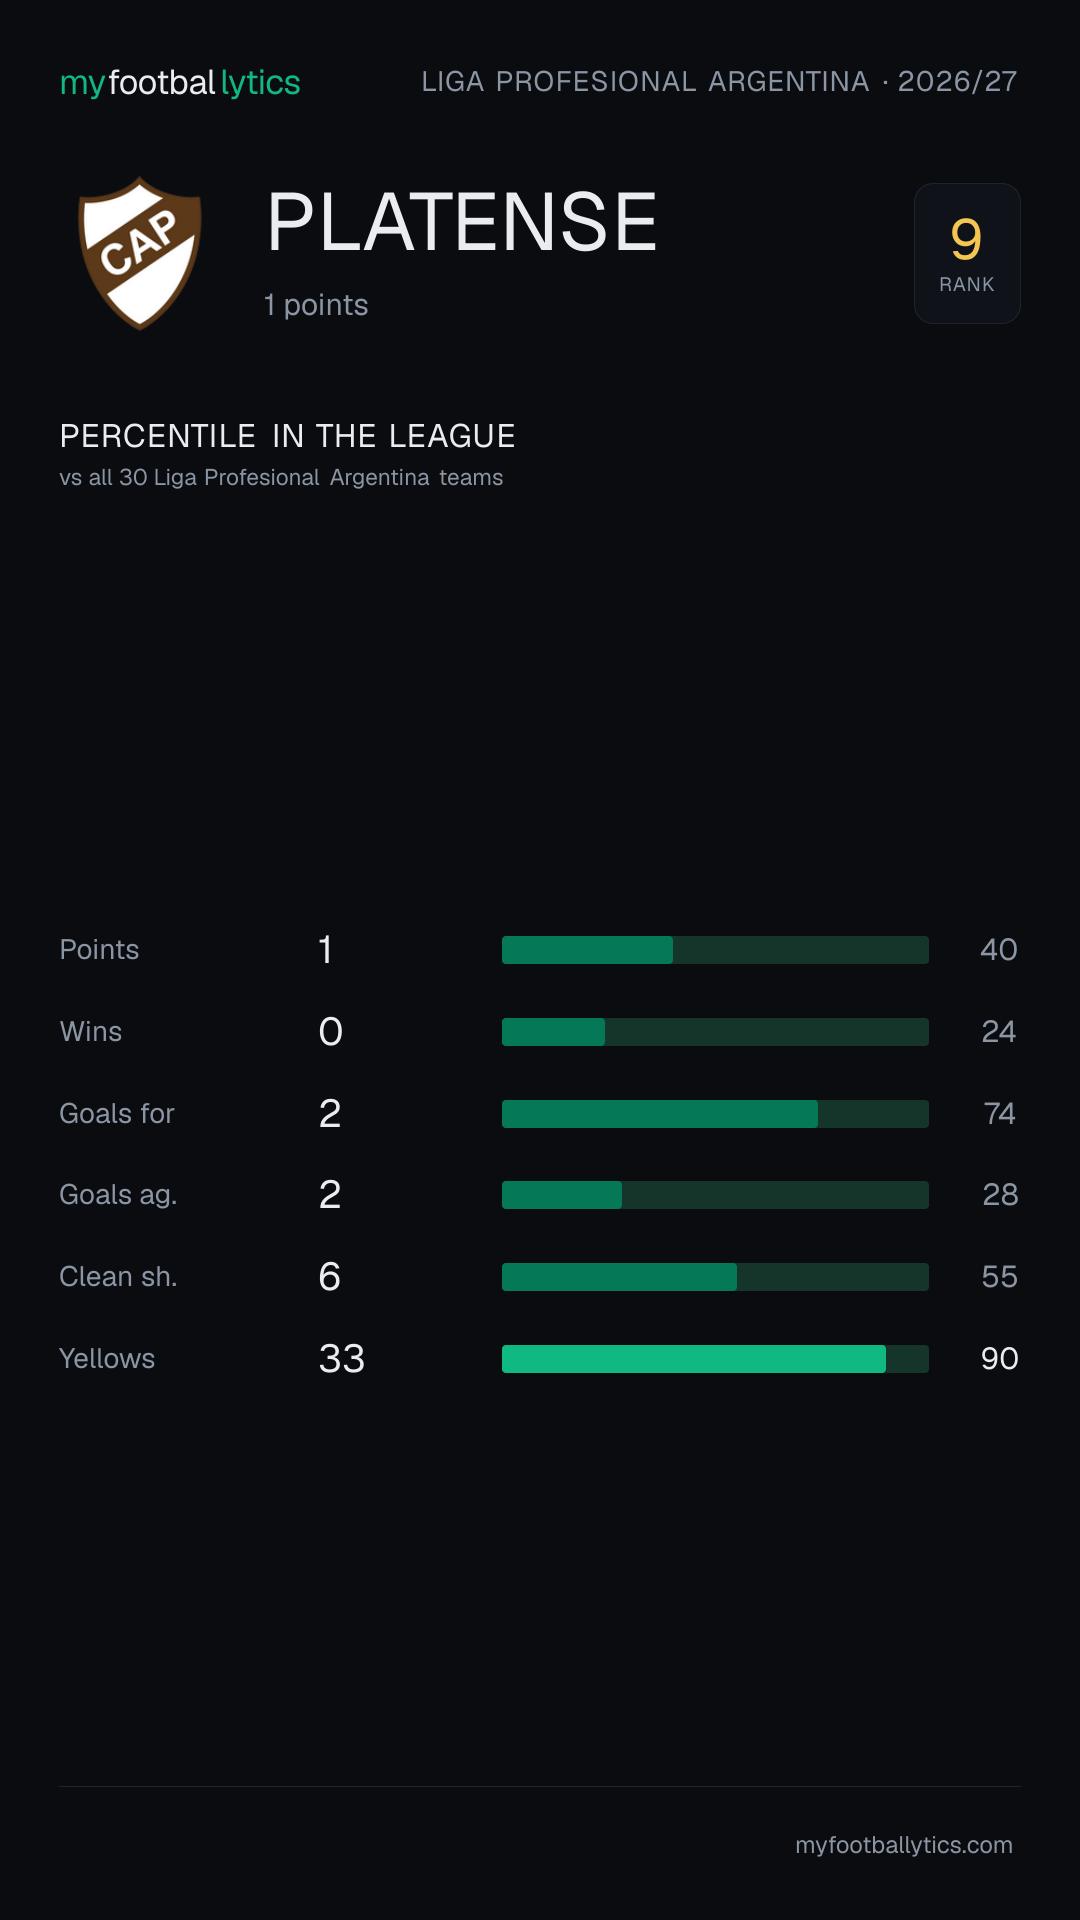Click the 1 points subtitle
Screen dimensions: 1080x1920
[x=316, y=305]
